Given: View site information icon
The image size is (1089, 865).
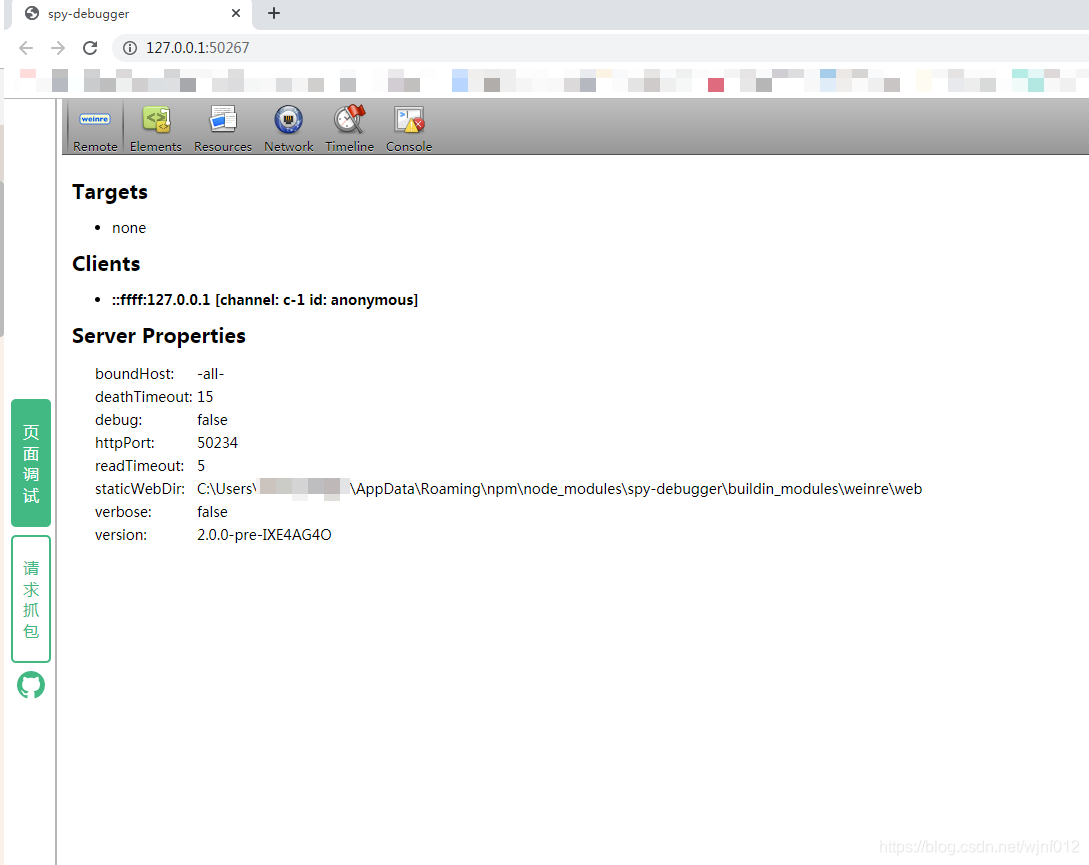Looking at the screenshot, I should (130, 48).
